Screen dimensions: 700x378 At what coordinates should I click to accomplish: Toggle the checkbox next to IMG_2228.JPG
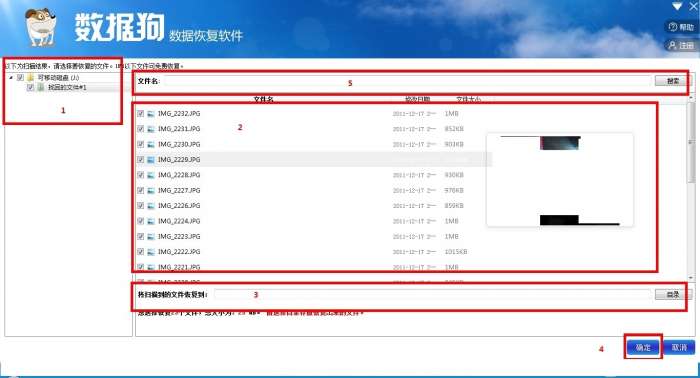[141, 175]
